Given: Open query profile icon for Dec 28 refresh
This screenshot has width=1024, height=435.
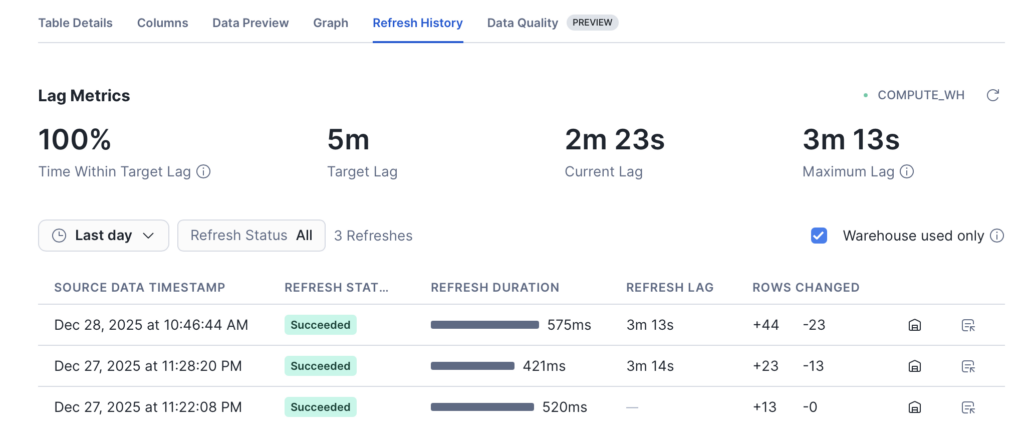Looking at the screenshot, I should (x=967, y=325).
